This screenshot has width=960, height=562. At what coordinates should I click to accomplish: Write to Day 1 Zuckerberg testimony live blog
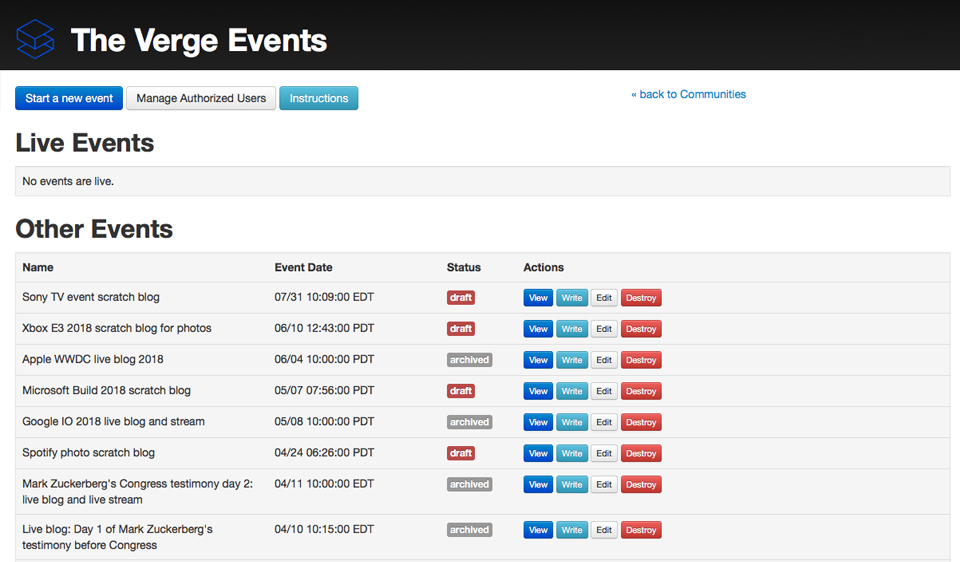tap(572, 530)
